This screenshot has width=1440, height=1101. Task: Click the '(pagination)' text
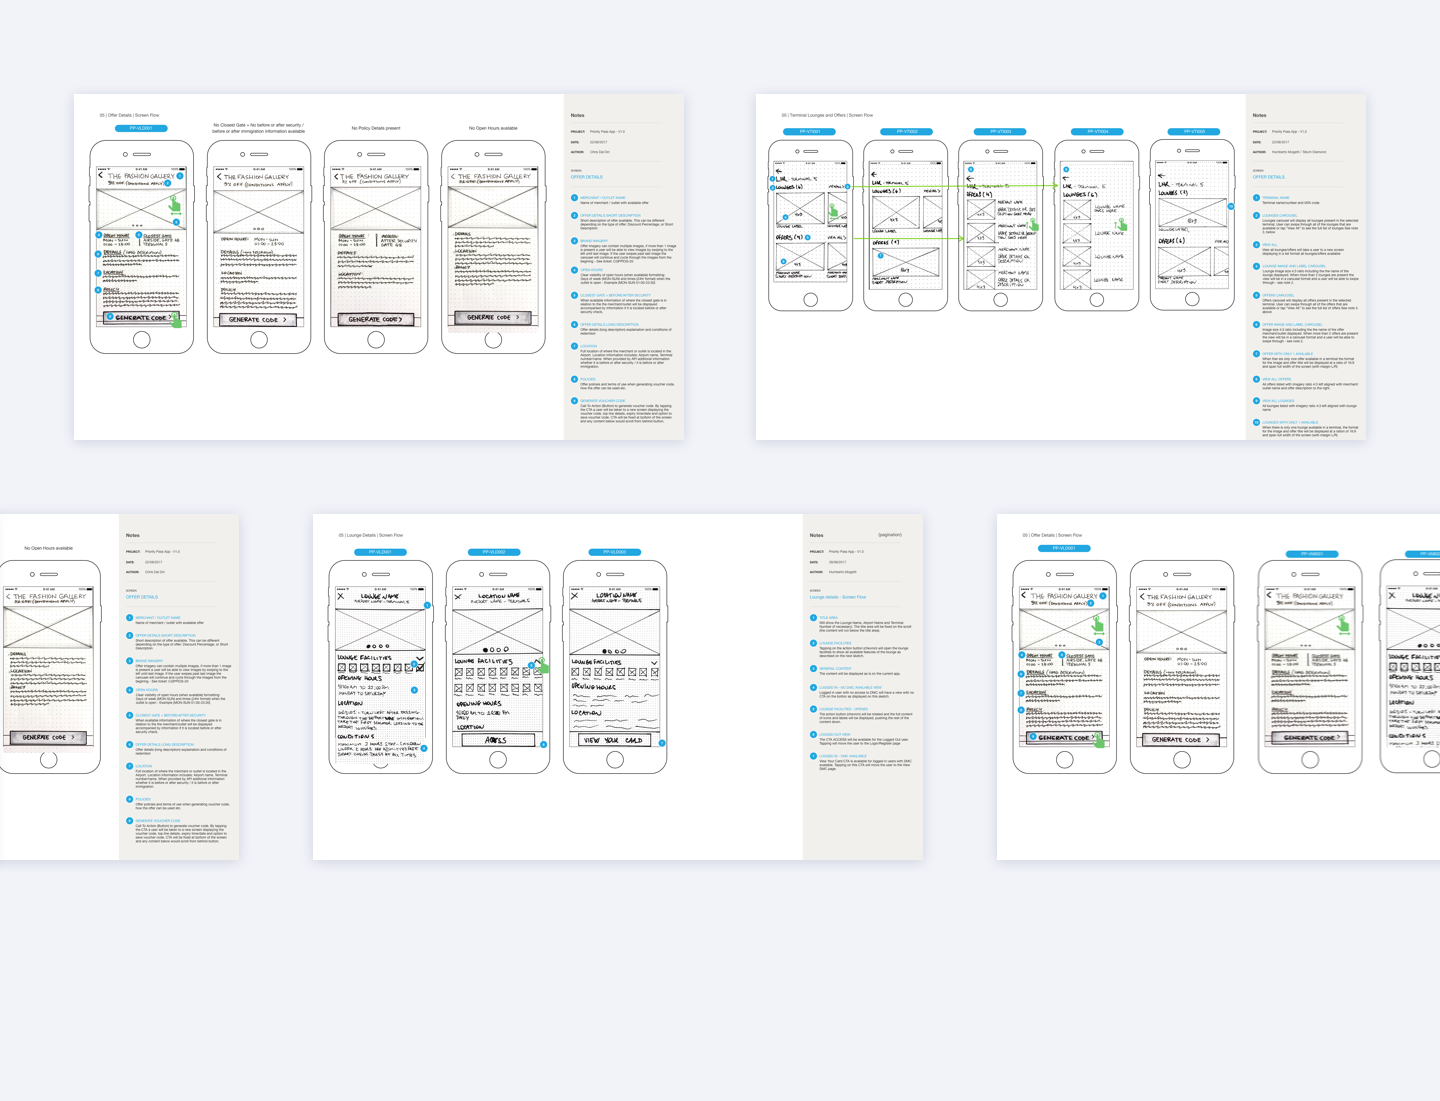coord(890,535)
